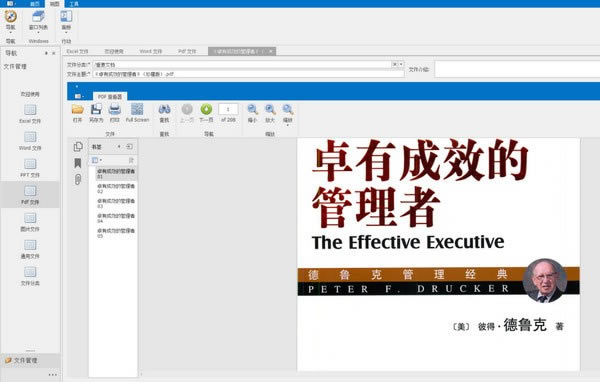The width and height of the screenshot is (600, 382).
Task: Open 文件分类 in navigation sidebar
Action: pos(30,276)
